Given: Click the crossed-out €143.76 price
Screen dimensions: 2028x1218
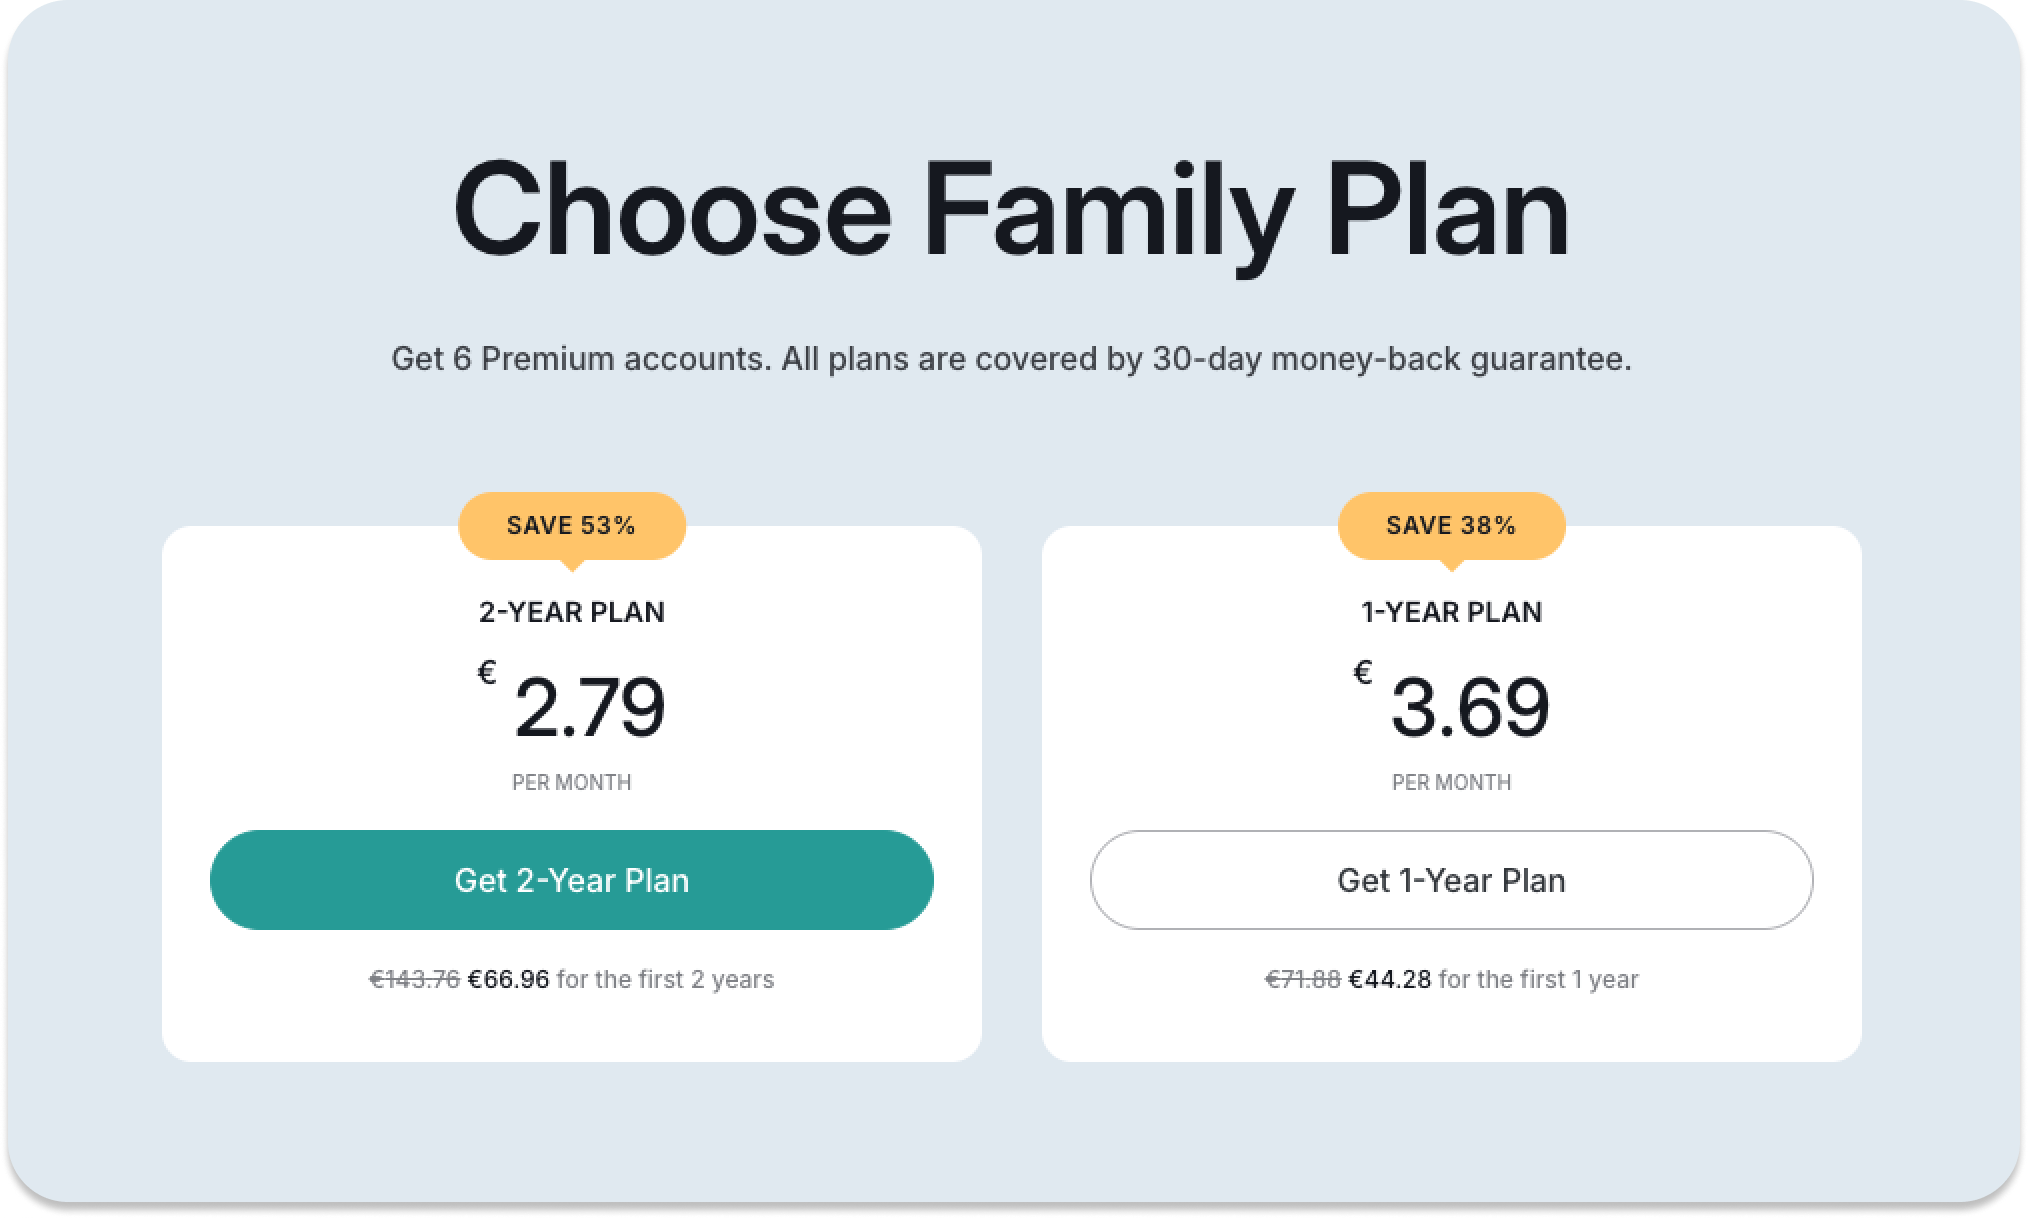Looking at the screenshot, I should click(415, 979).
